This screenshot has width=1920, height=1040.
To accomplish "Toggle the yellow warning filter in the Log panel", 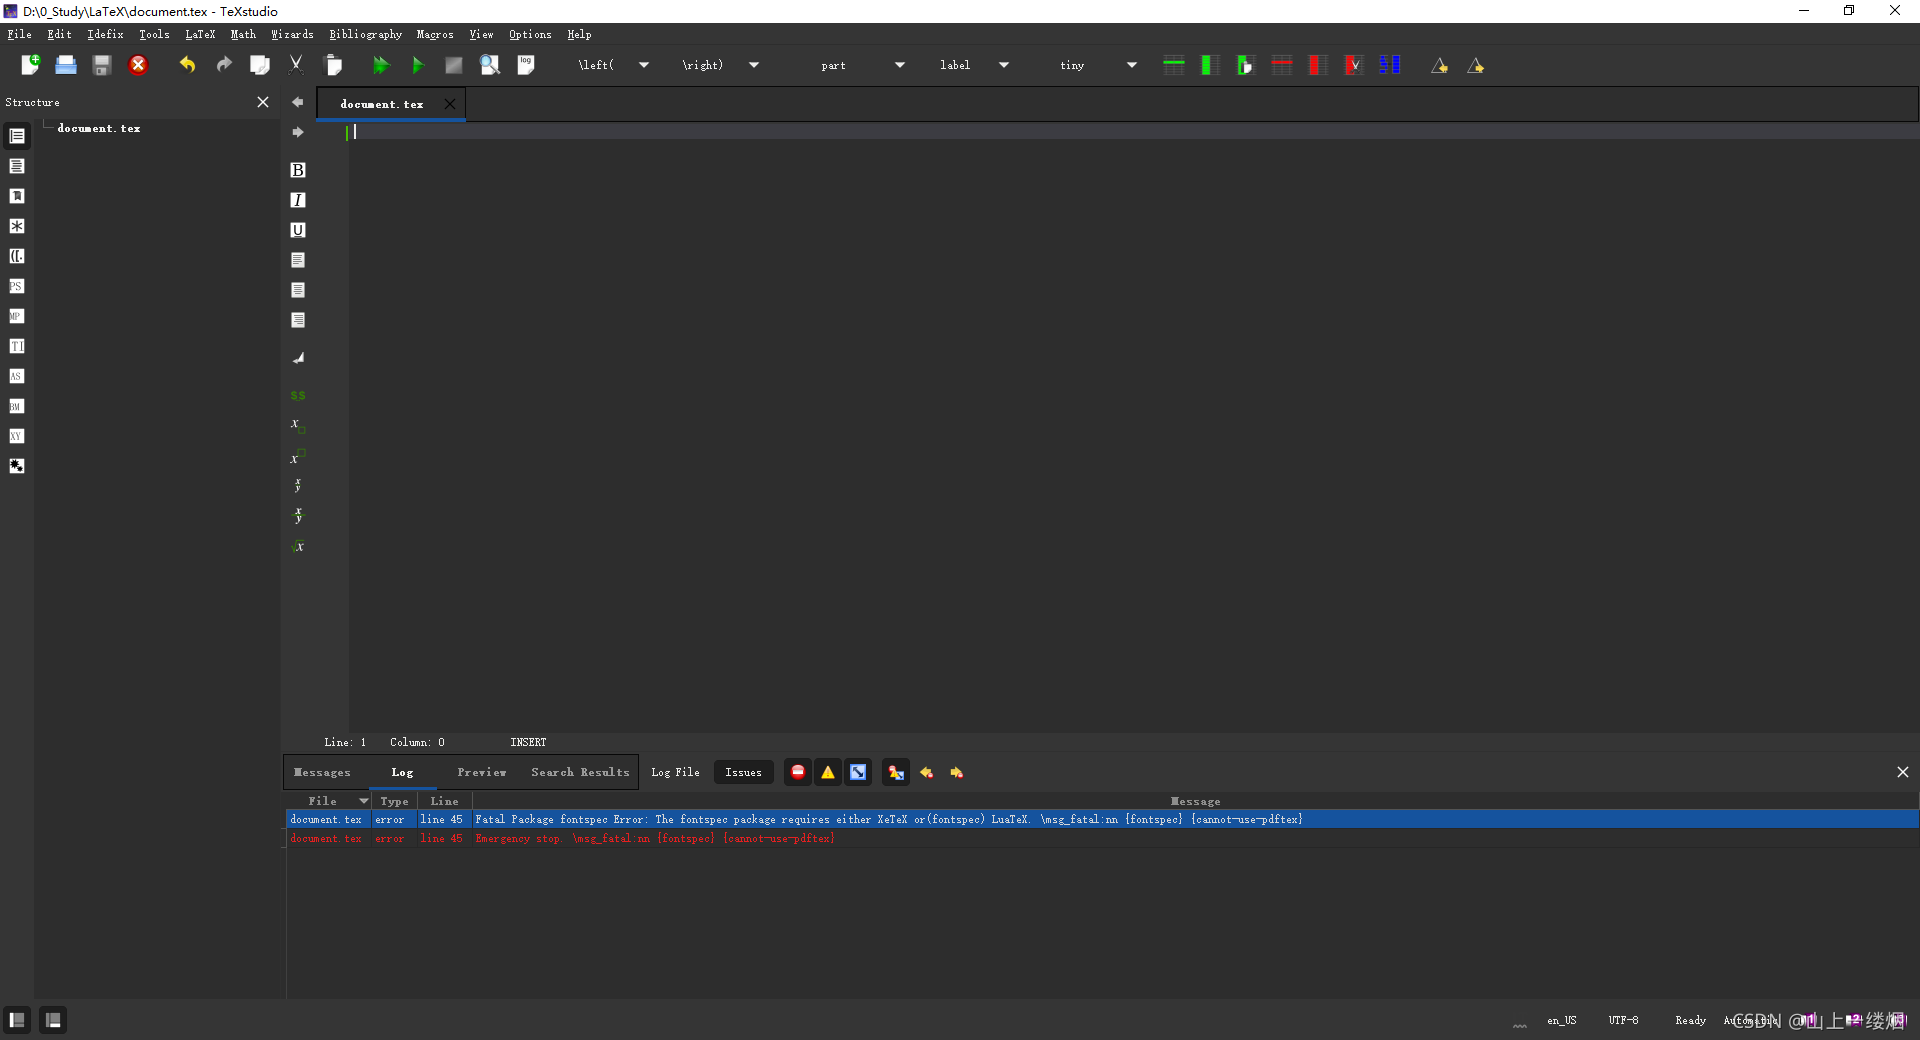I will pyautogui.click(x=828, y=772).
